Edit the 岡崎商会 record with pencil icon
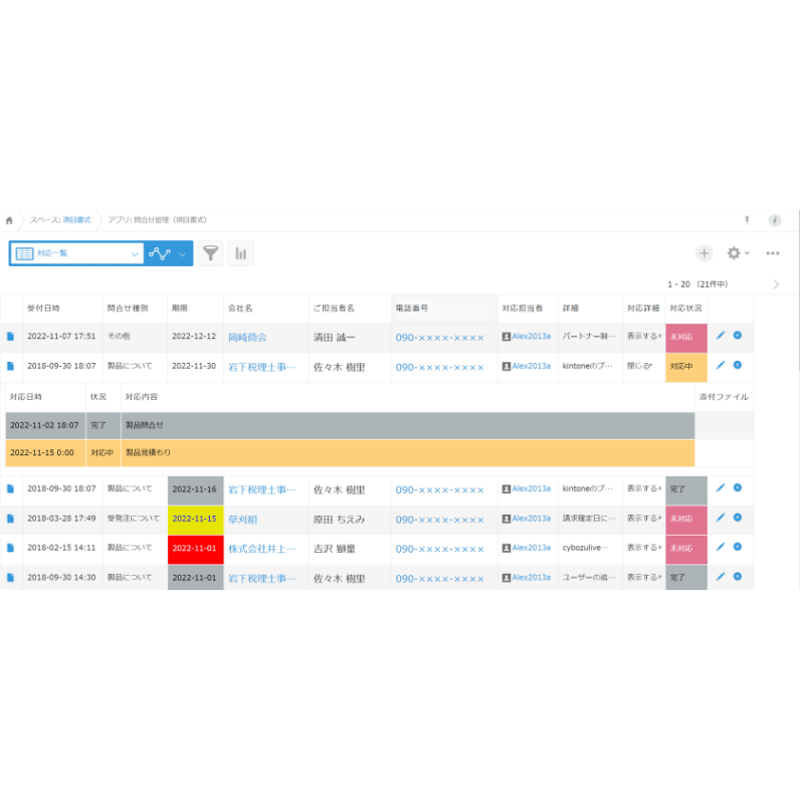Image resolution: width=800 pixels, height=800 pixels. pos(720,336)
